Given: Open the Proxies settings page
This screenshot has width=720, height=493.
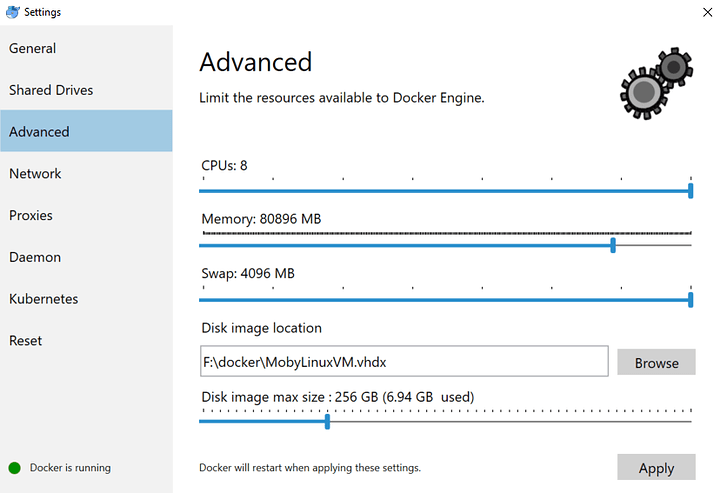Looking at the screenshot, I should (x=31, y=216).
